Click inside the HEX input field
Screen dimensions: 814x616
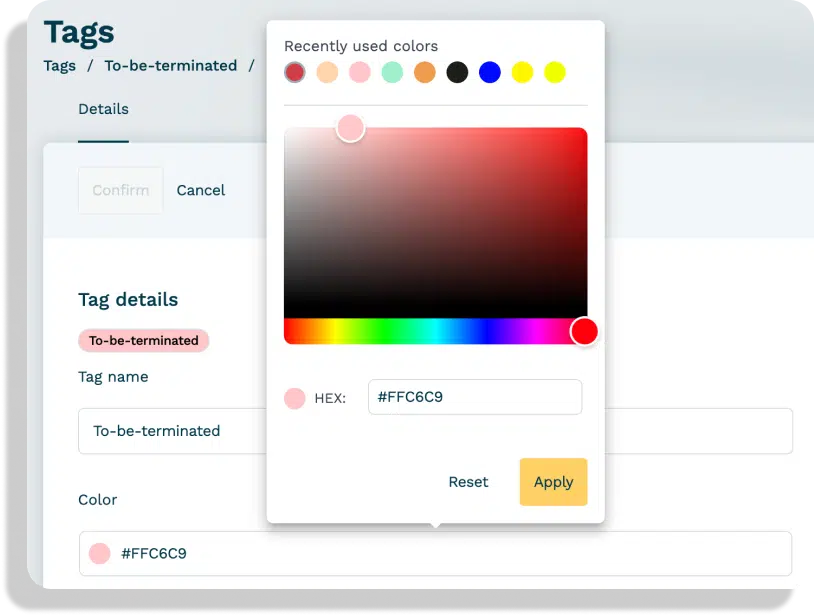[474, 397]
